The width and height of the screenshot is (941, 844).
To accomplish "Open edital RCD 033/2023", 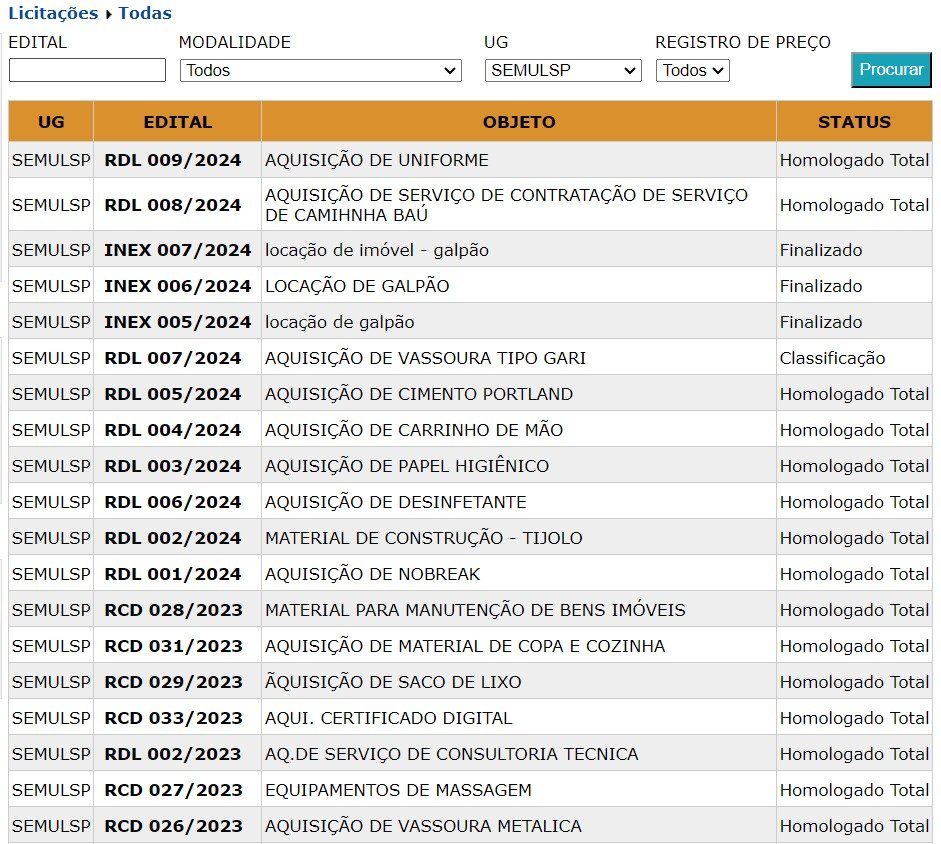I will click(x=173, y=719).
